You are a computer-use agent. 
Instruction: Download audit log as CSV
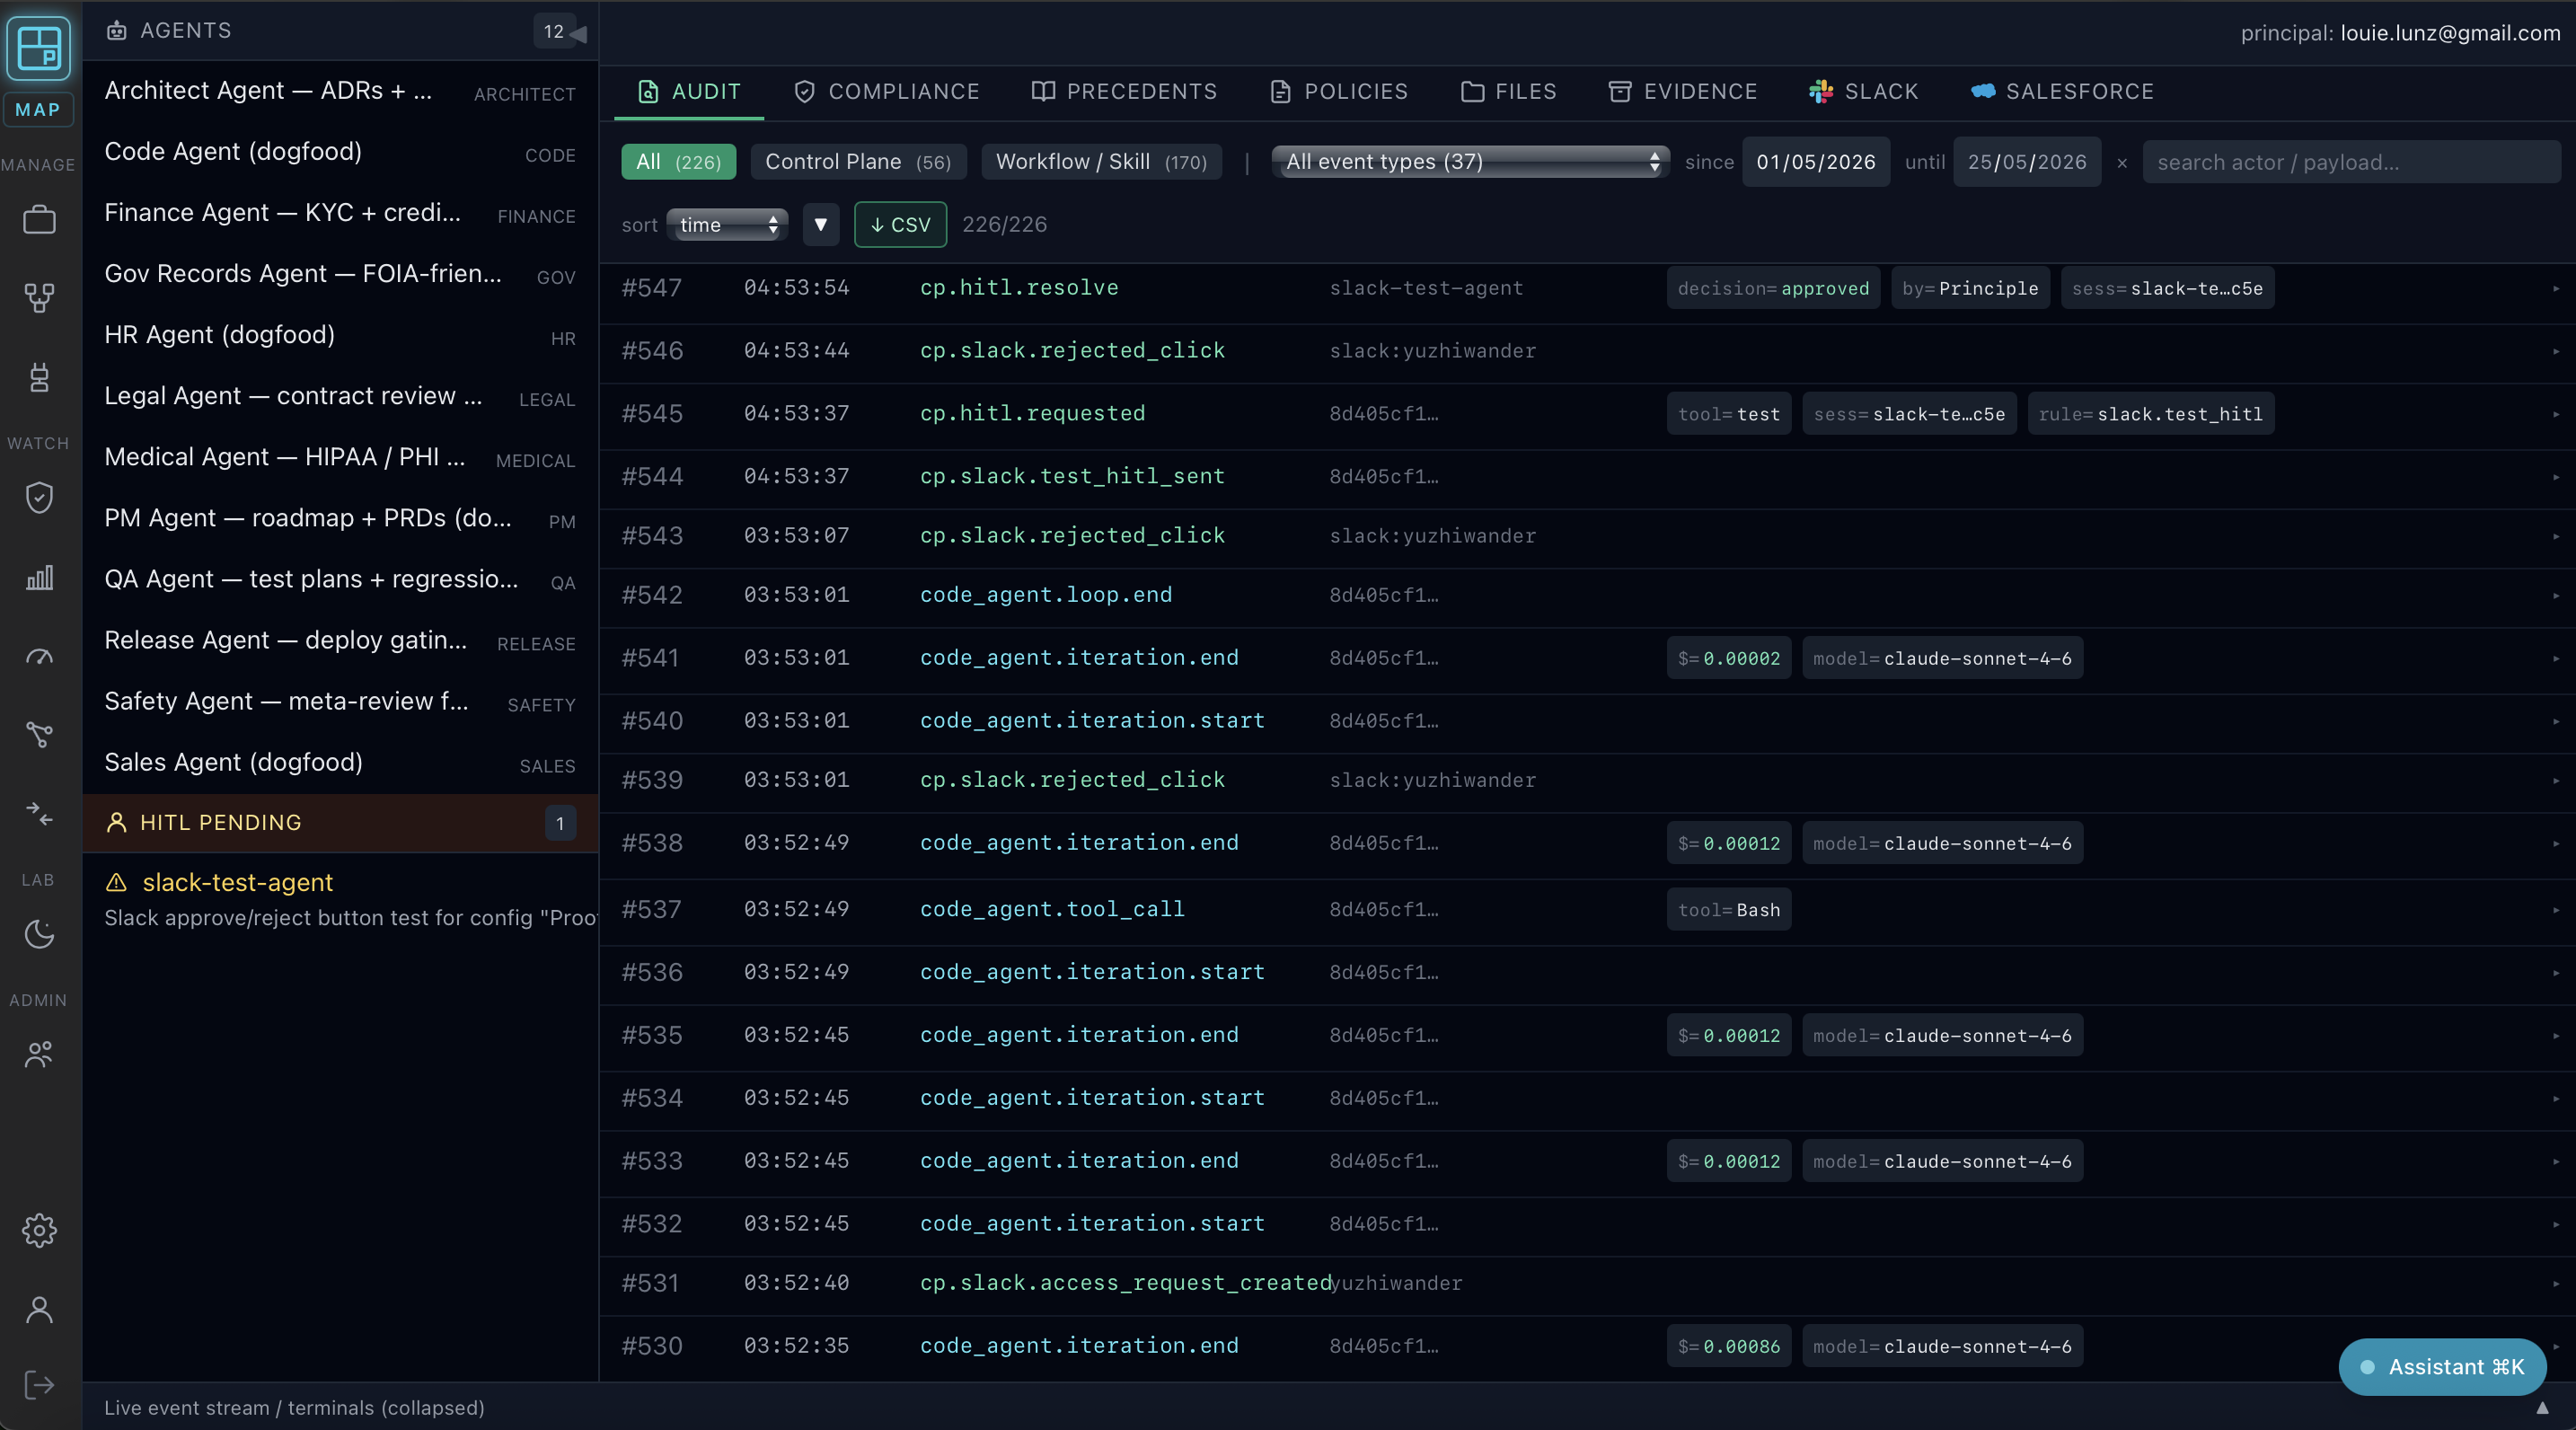pos(900,225)
